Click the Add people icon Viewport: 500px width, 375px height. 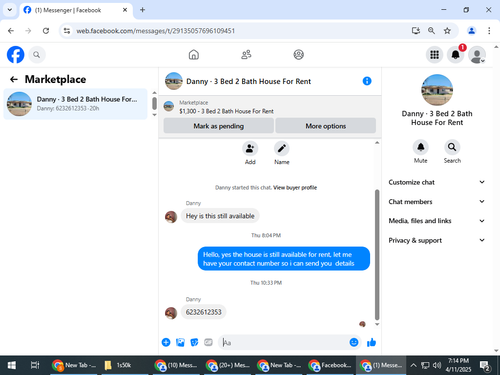pyautogui.click(x=250, y=149)
